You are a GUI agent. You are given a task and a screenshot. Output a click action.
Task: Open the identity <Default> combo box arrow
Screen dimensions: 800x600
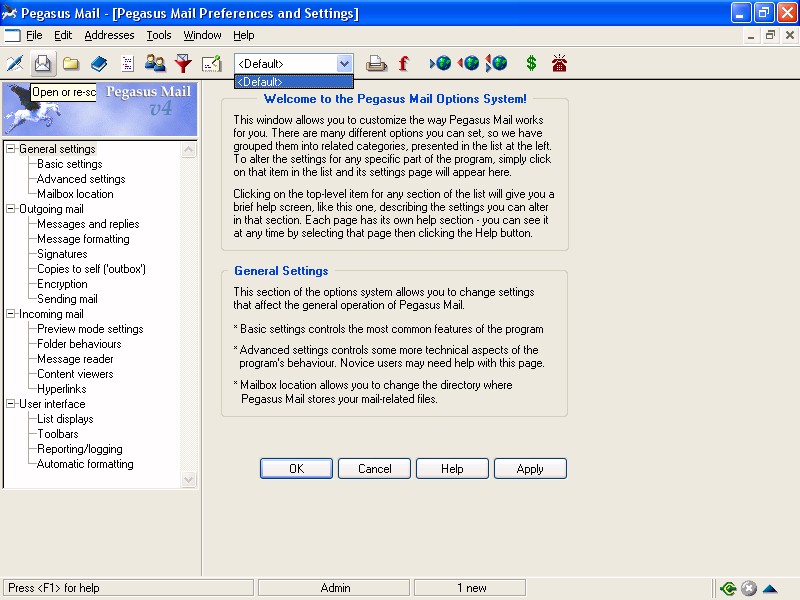pos(345,64)
